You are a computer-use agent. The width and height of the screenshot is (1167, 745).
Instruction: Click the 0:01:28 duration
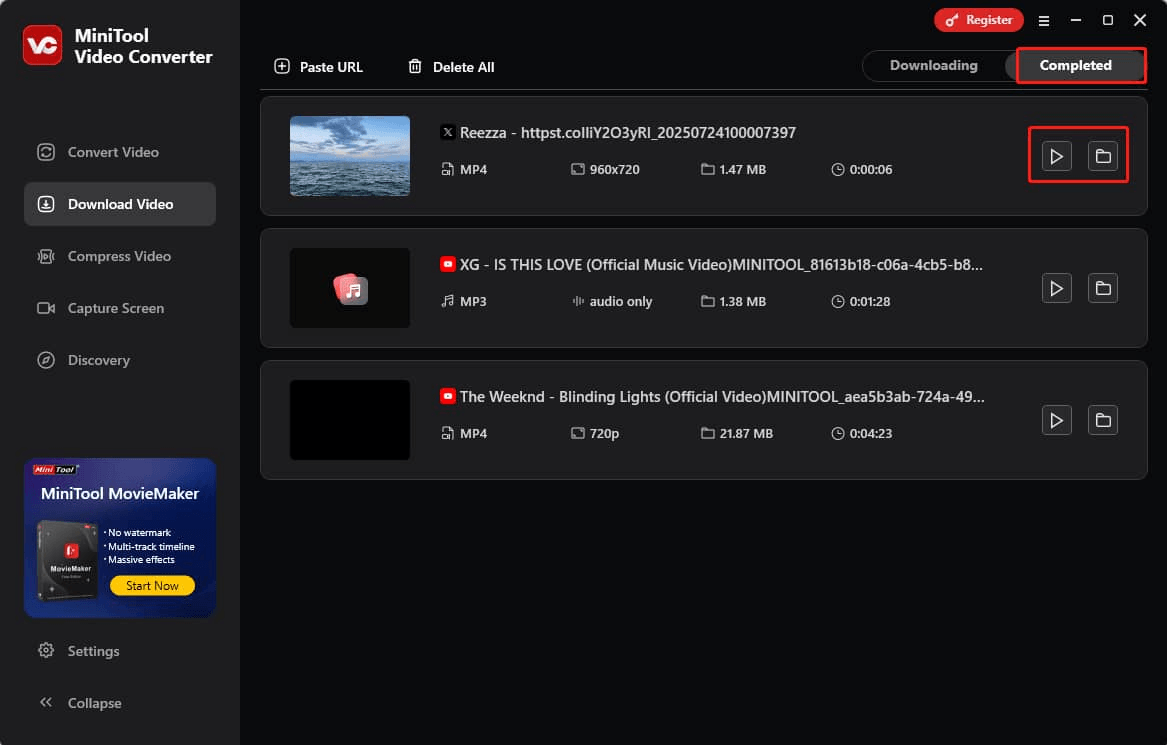[x=869, y=301]
